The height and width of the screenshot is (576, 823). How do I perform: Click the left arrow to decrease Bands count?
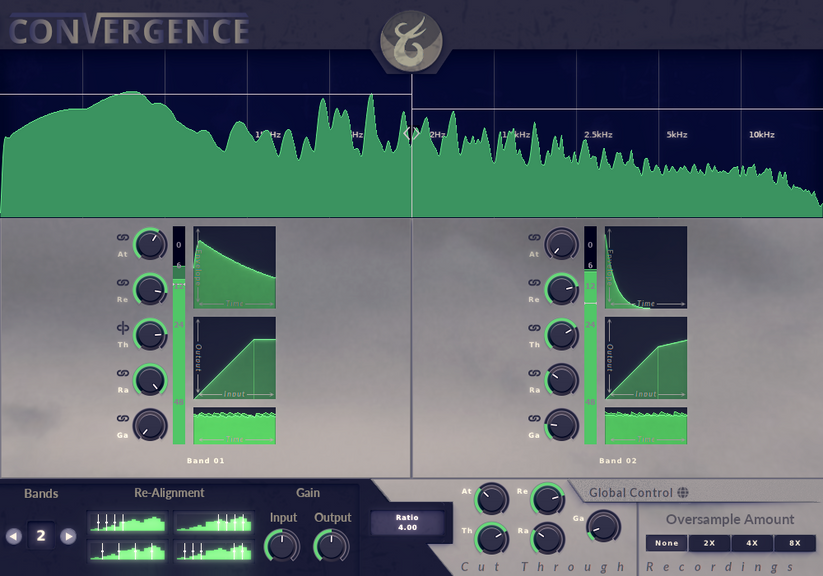click(x=14, y=536)
